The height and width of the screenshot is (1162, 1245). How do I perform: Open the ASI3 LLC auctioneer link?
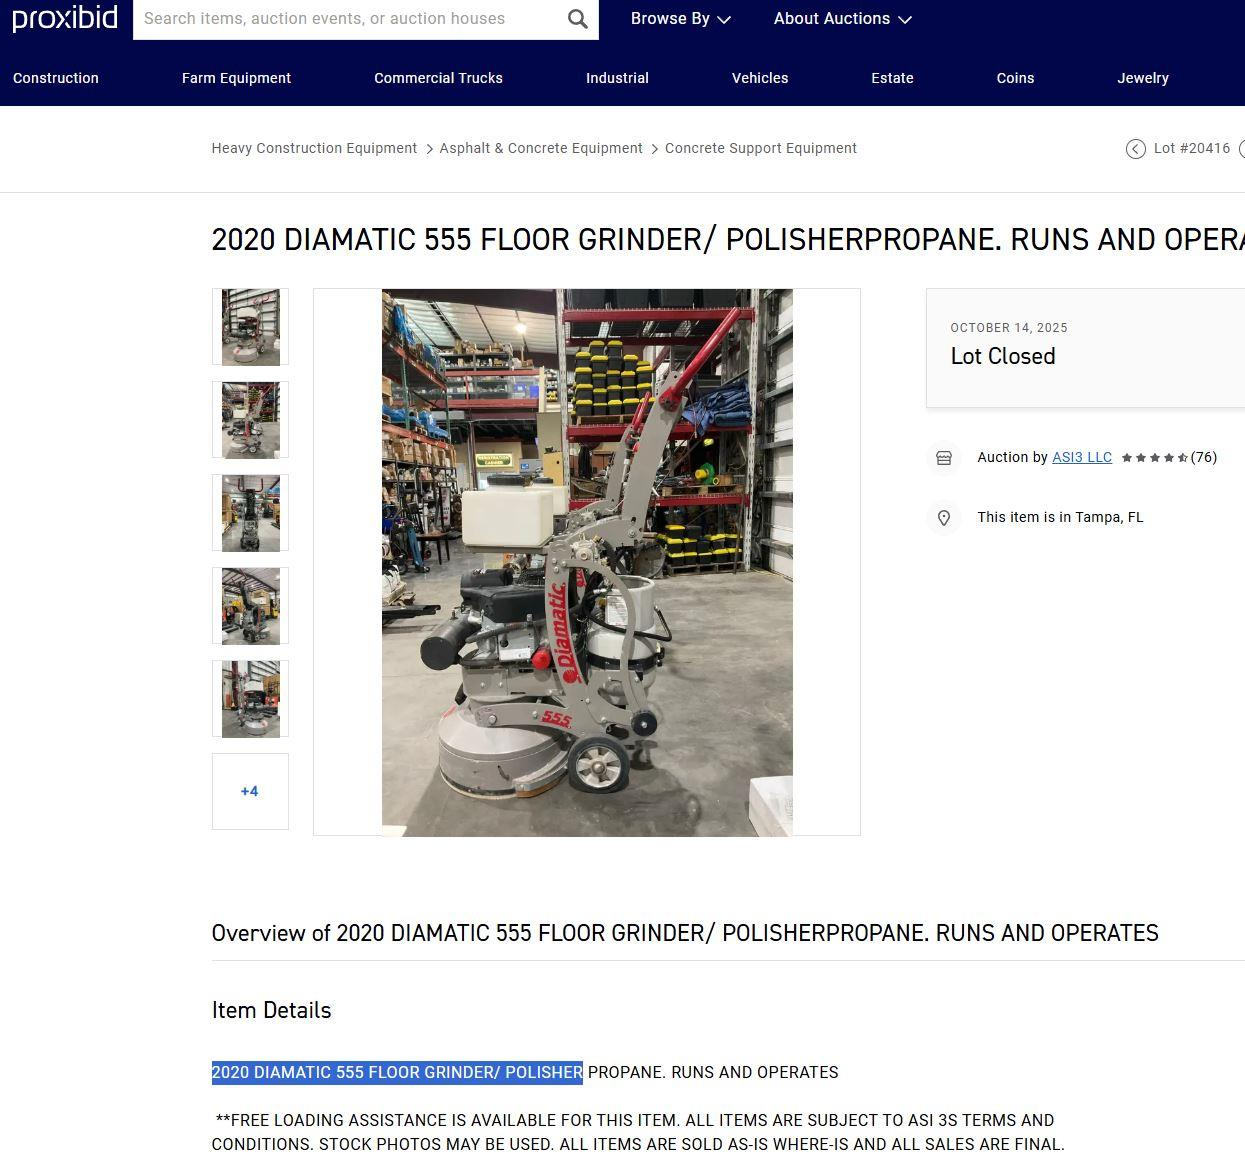pos(1082,457)
